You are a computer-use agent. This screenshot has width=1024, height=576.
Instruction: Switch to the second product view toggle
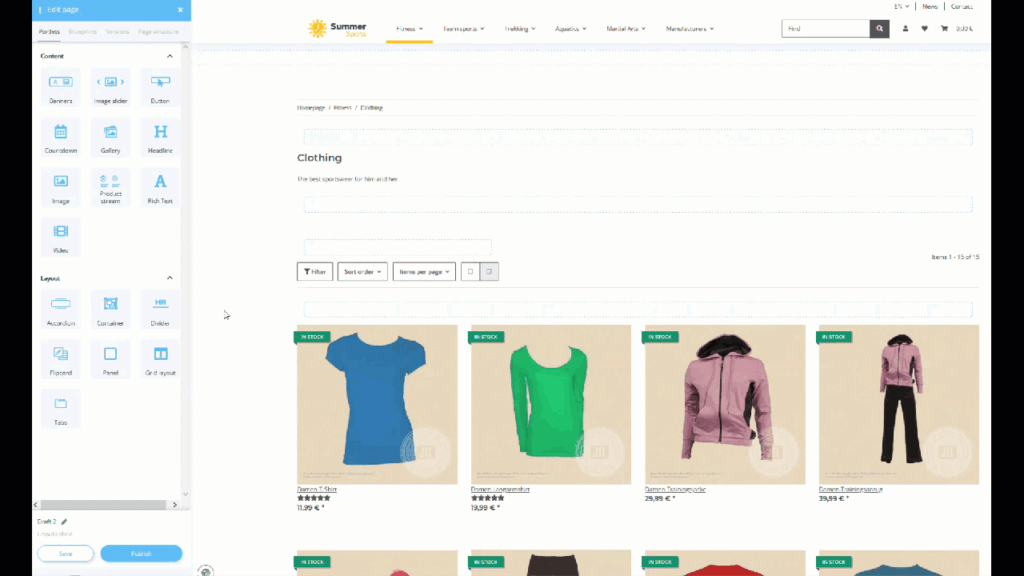(x=489, y=271)
